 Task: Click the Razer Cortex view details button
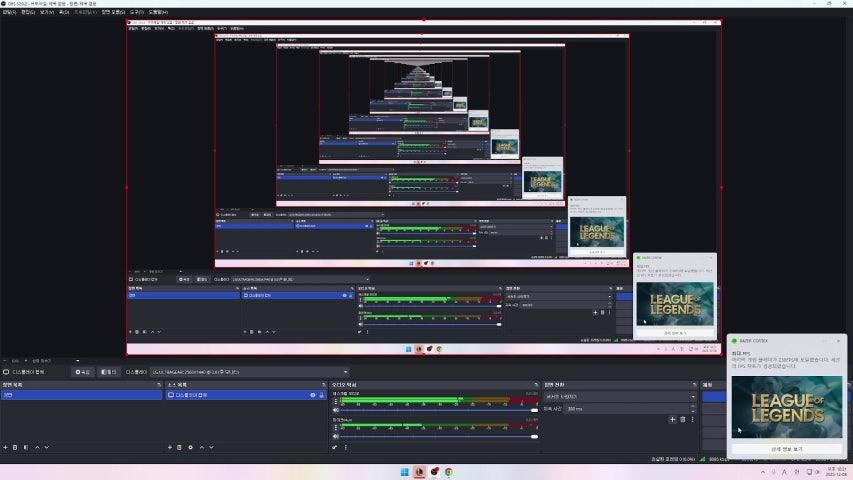[x=786, y=448]
